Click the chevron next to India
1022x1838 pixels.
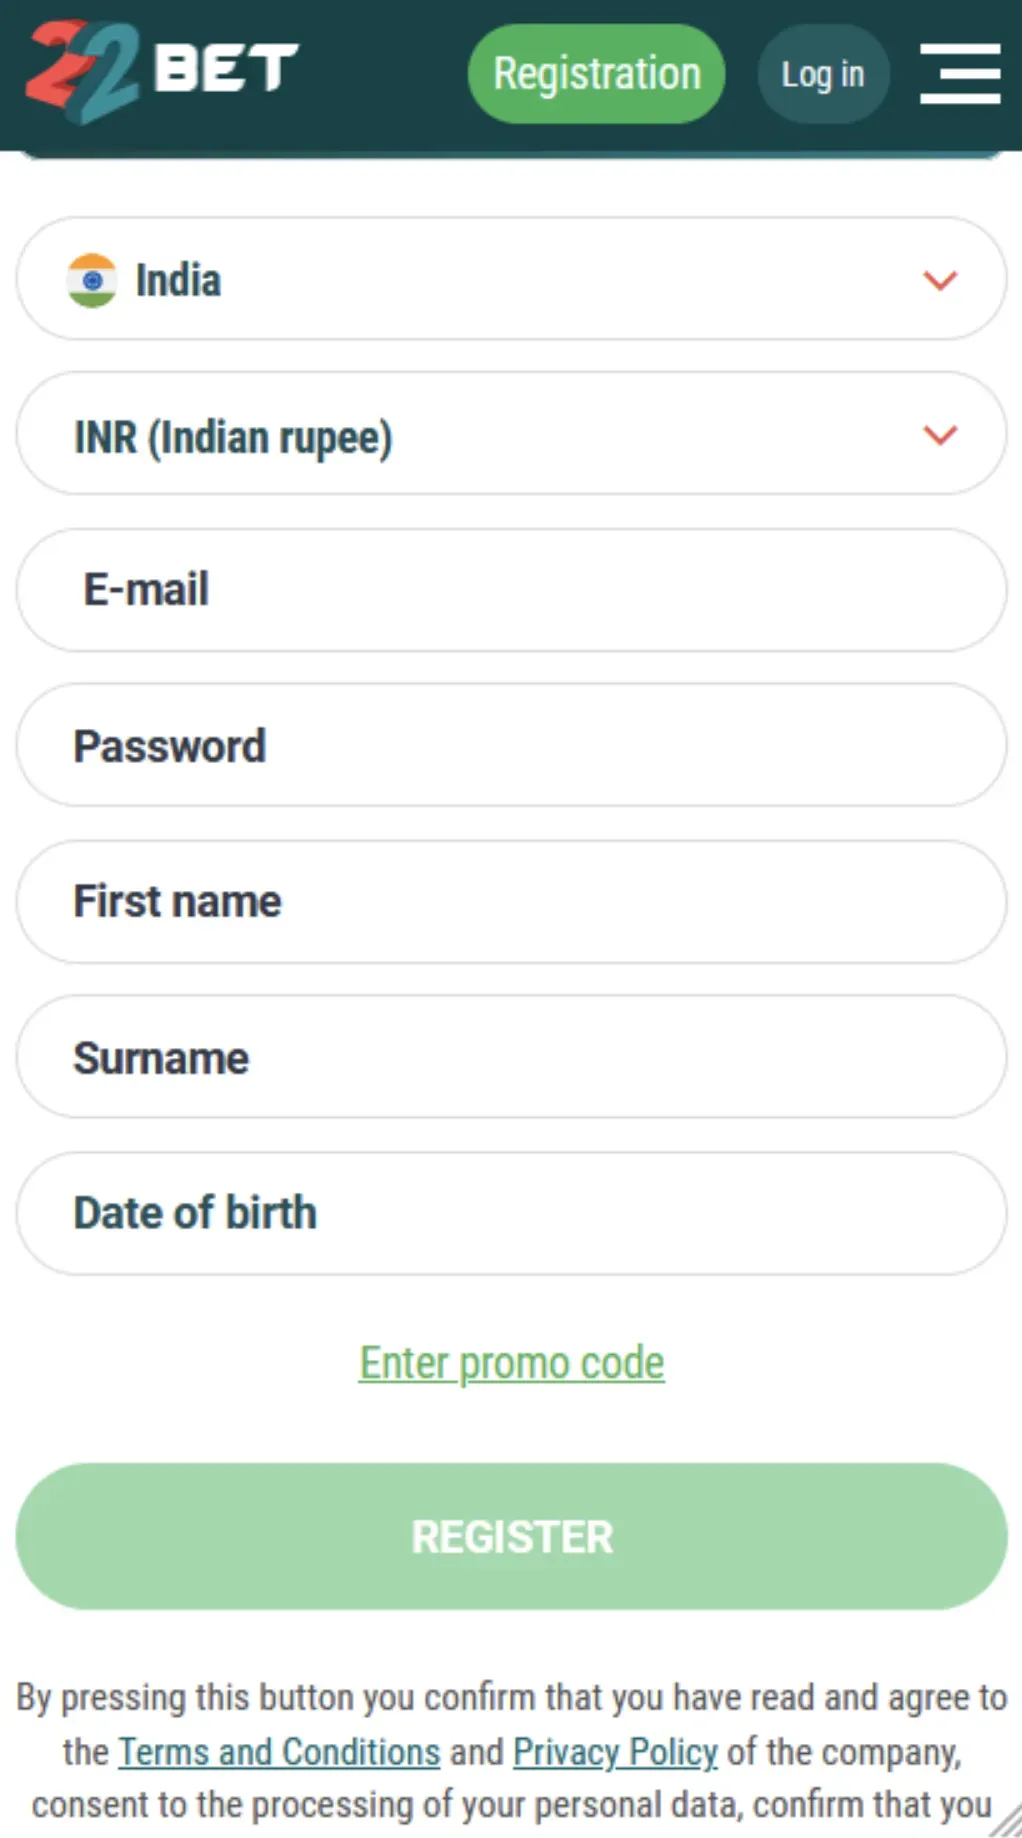coord(938,281)
